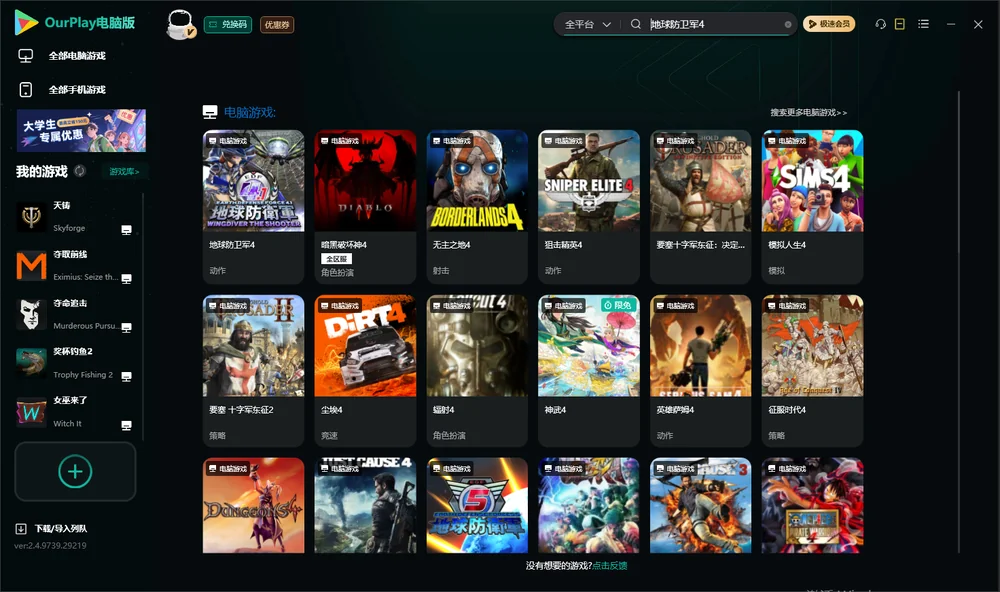Open the list menu icon in title bar
Screen dimensions: 1000x592
(x=923, y=24)
